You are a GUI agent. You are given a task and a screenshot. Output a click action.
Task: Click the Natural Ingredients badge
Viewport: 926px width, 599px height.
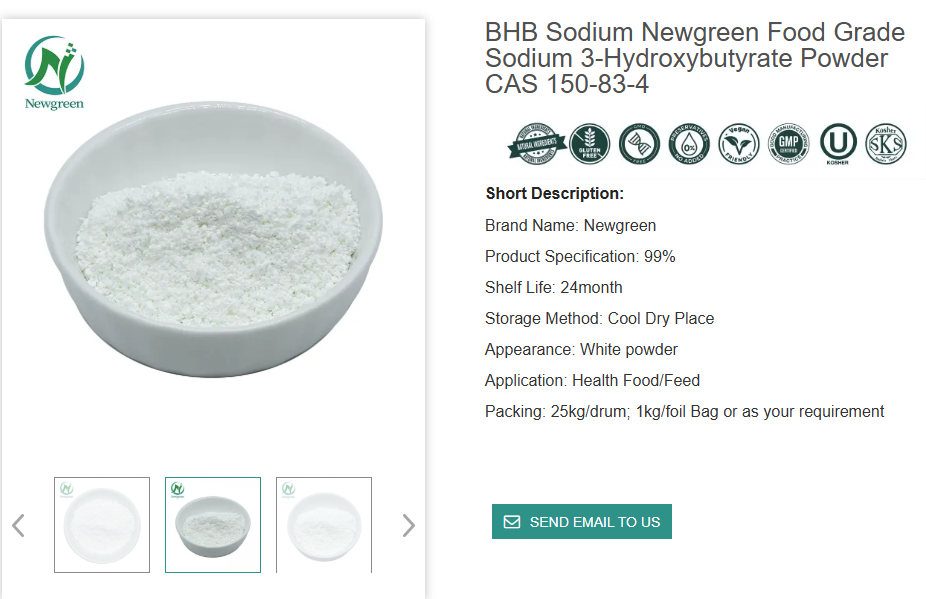[535, 145]
